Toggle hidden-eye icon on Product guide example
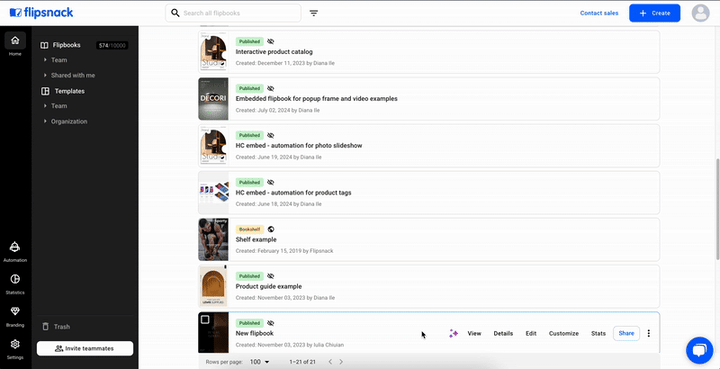This screenshot has width=720, height=369. (270, 276)
